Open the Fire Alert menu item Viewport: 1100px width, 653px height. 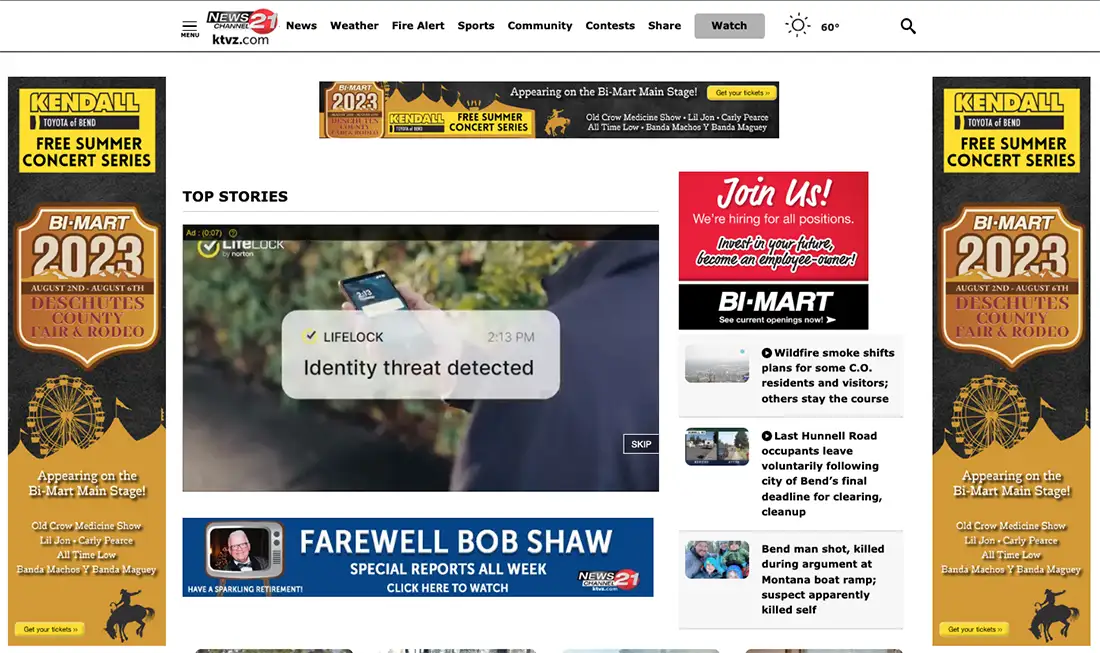tap(418, 25)
